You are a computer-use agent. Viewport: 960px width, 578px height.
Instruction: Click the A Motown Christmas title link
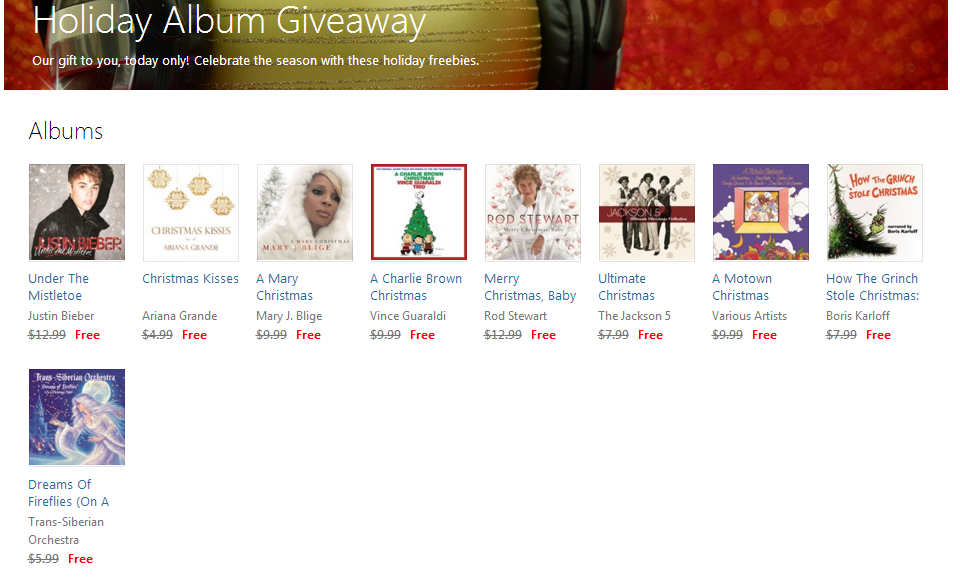coord(742,287)
